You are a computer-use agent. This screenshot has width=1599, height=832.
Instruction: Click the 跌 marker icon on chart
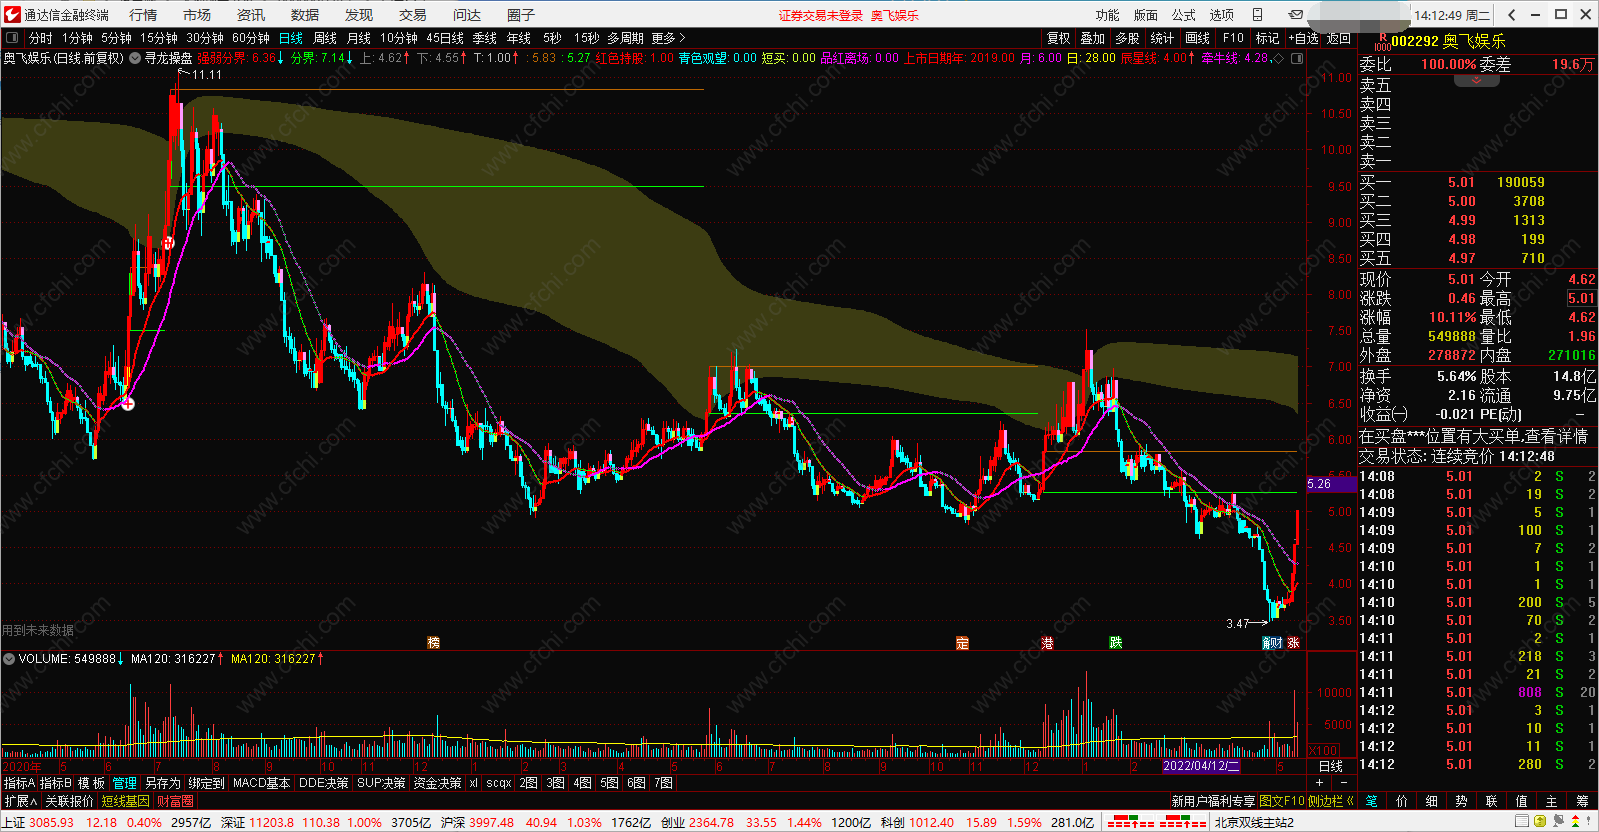(x=1115, y=642)
